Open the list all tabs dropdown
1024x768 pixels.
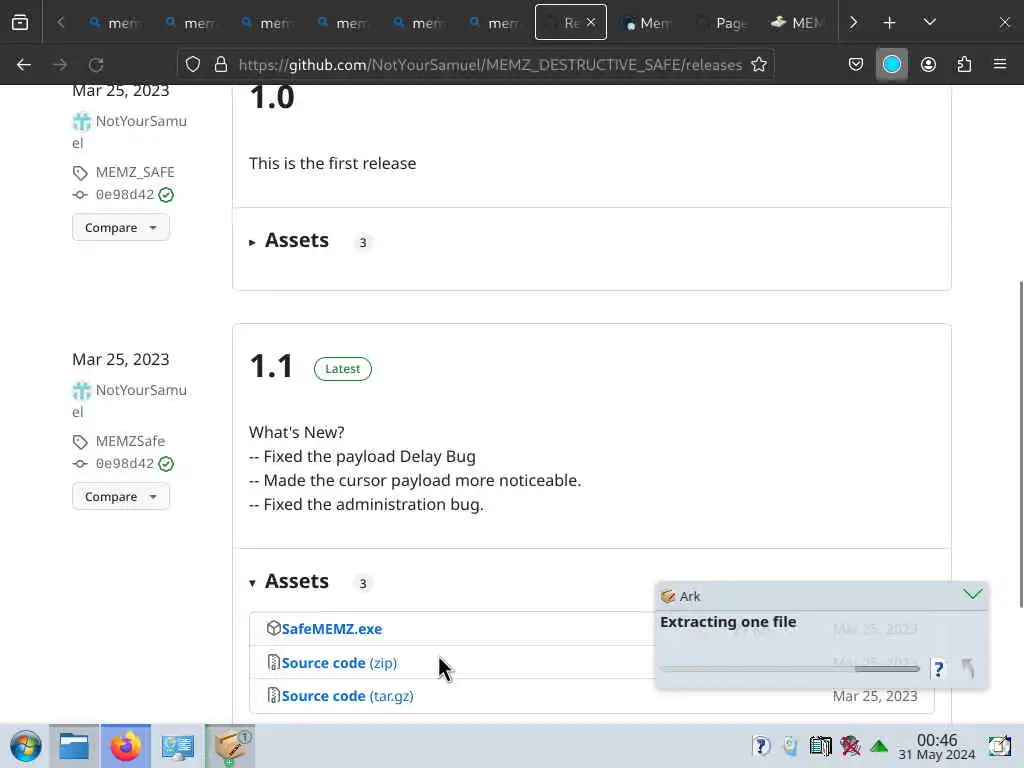pos(929,23)
